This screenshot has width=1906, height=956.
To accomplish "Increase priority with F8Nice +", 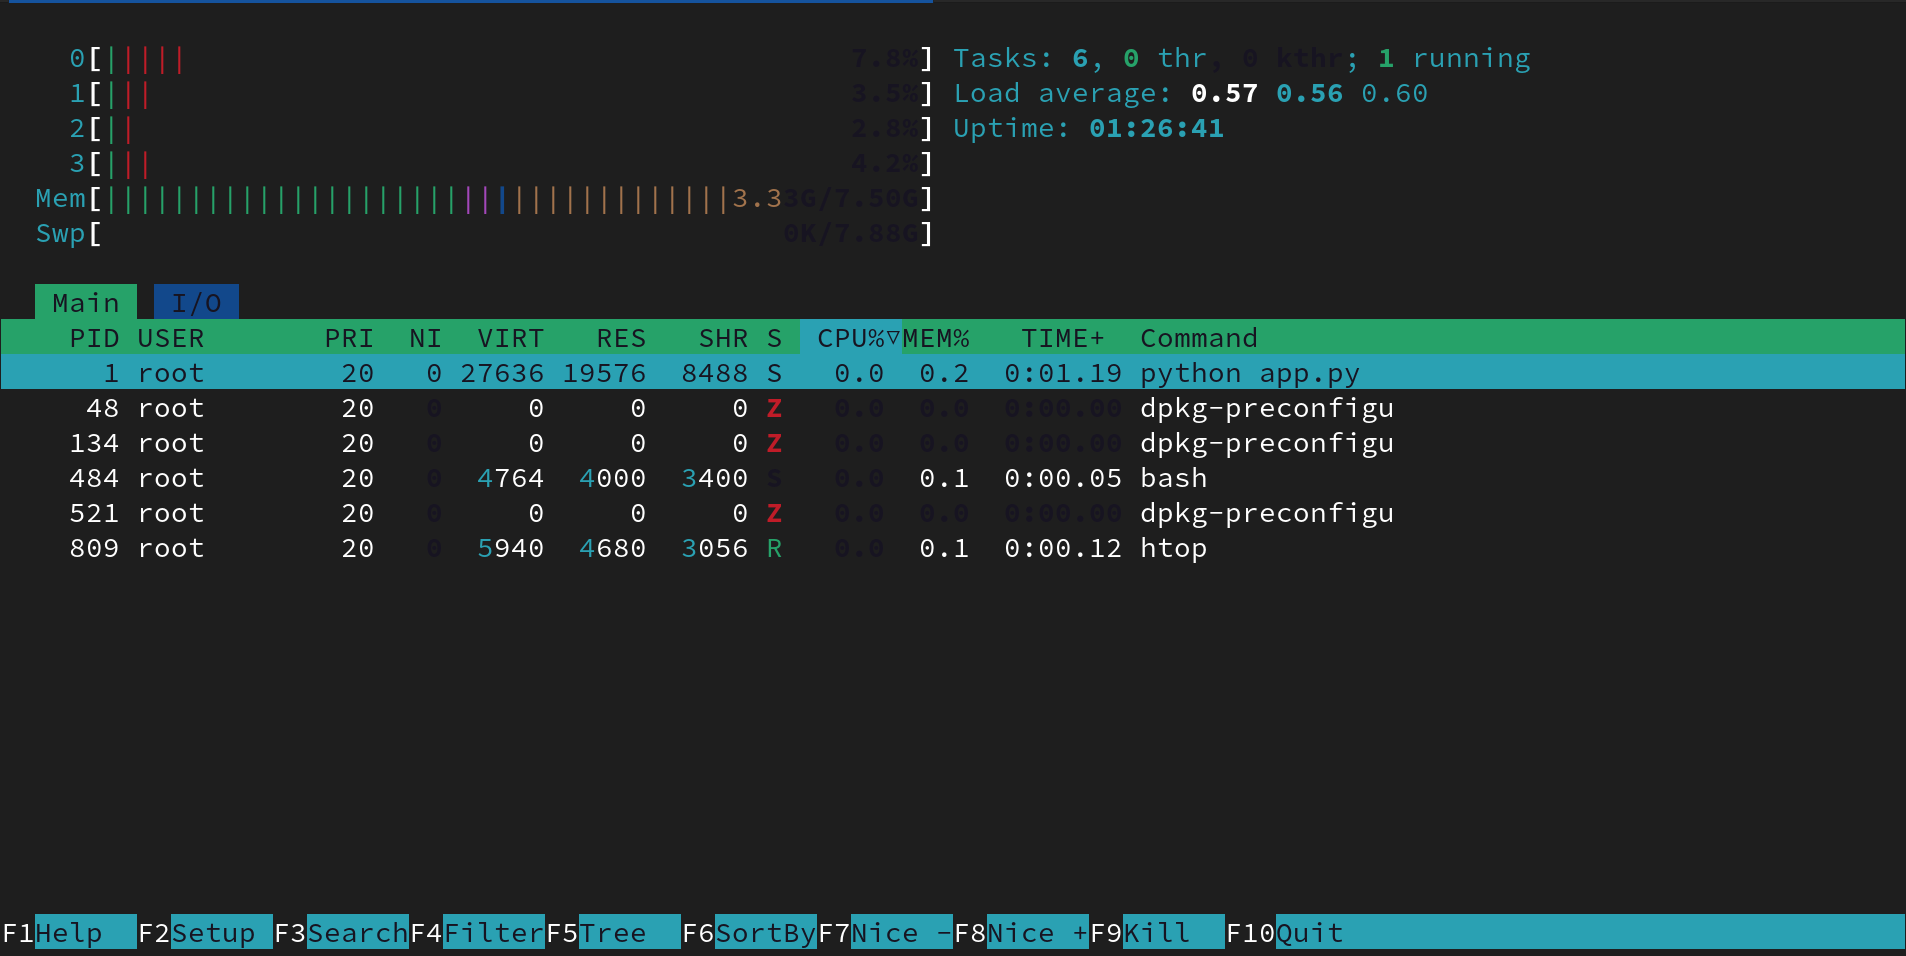I will tap(1020, 933).
